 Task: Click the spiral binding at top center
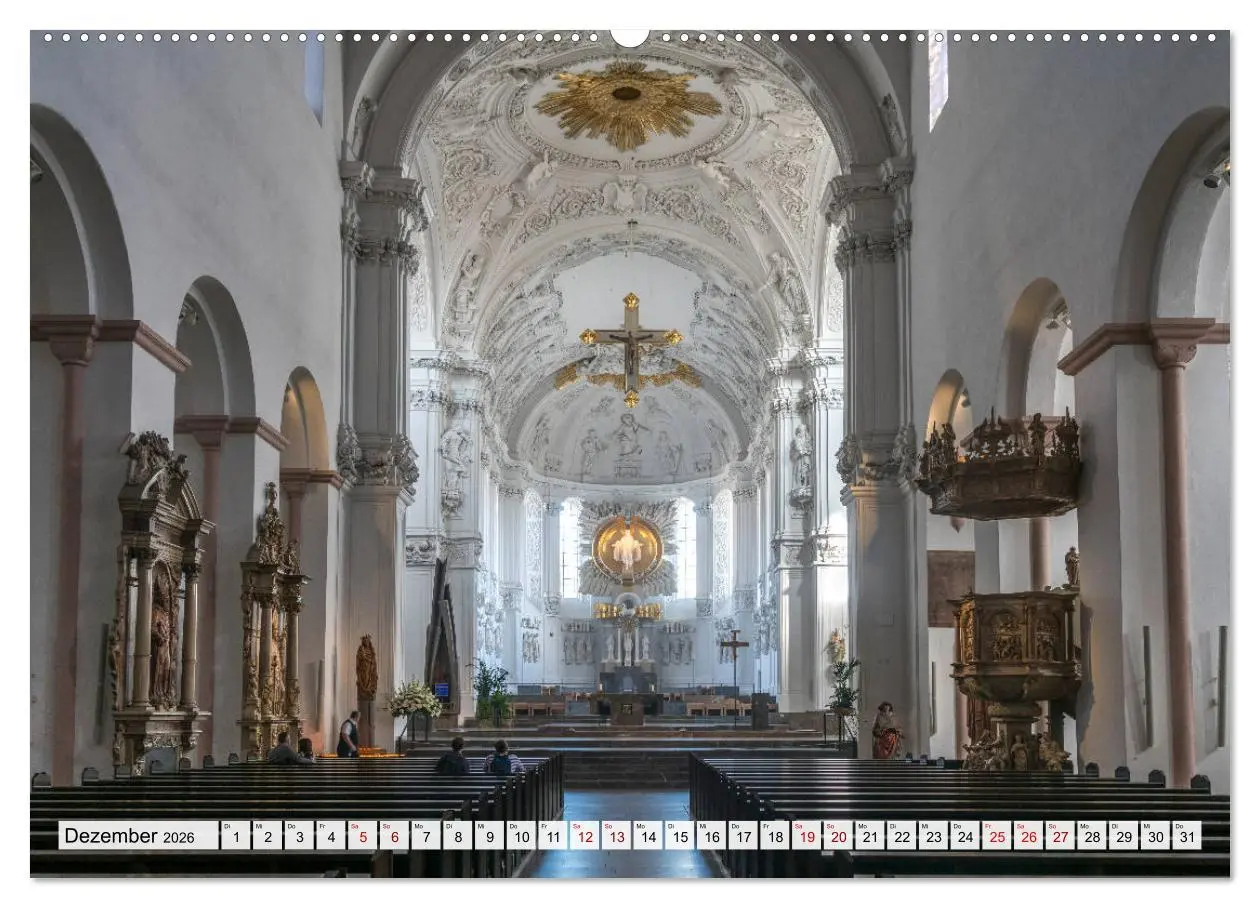(x=630, y=35)
